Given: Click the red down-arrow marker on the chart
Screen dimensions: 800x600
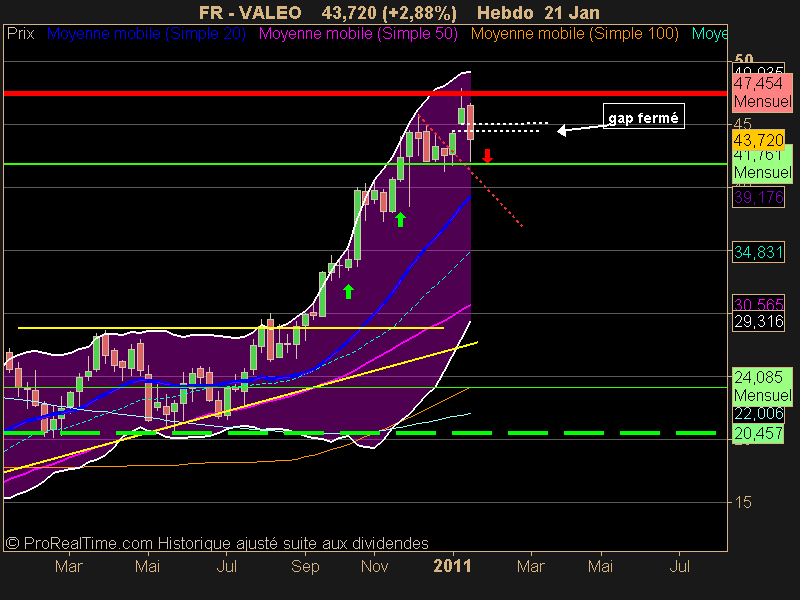Looking at the screenshot, I should (487, 156).
